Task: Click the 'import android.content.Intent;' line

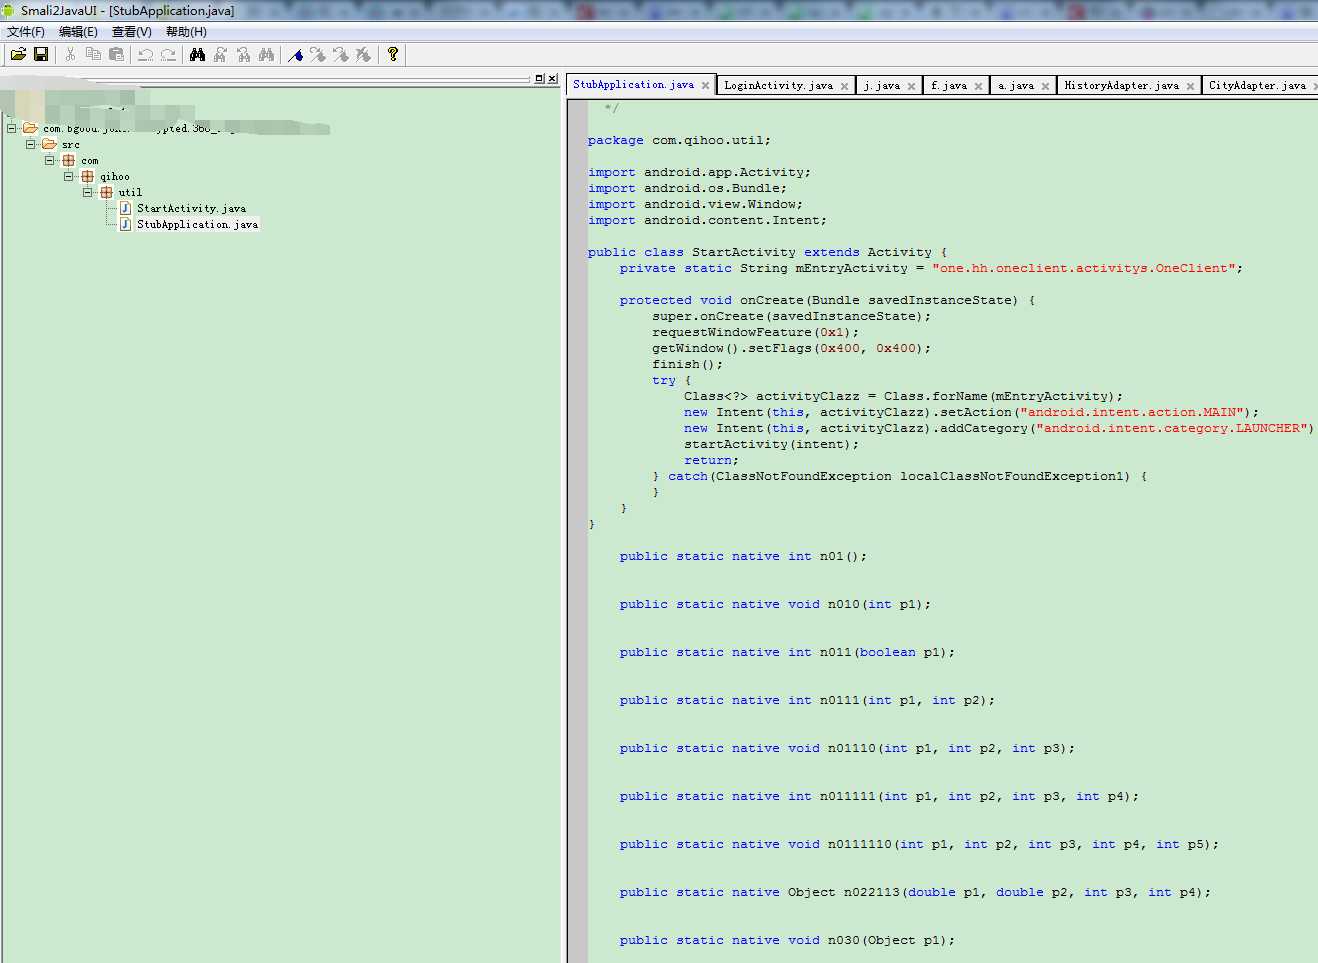Action: (x=707, y=220)
